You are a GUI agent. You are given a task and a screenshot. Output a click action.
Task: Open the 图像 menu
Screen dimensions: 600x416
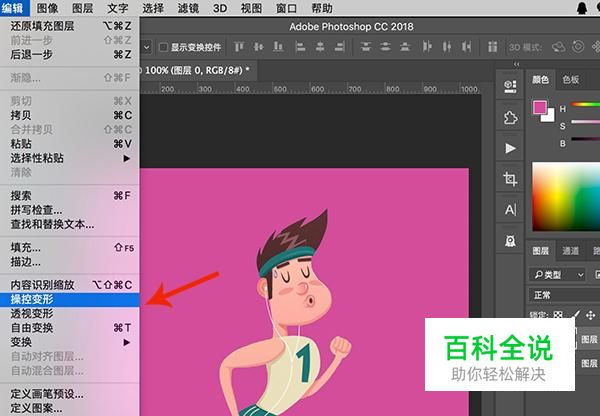pos(47,8)
